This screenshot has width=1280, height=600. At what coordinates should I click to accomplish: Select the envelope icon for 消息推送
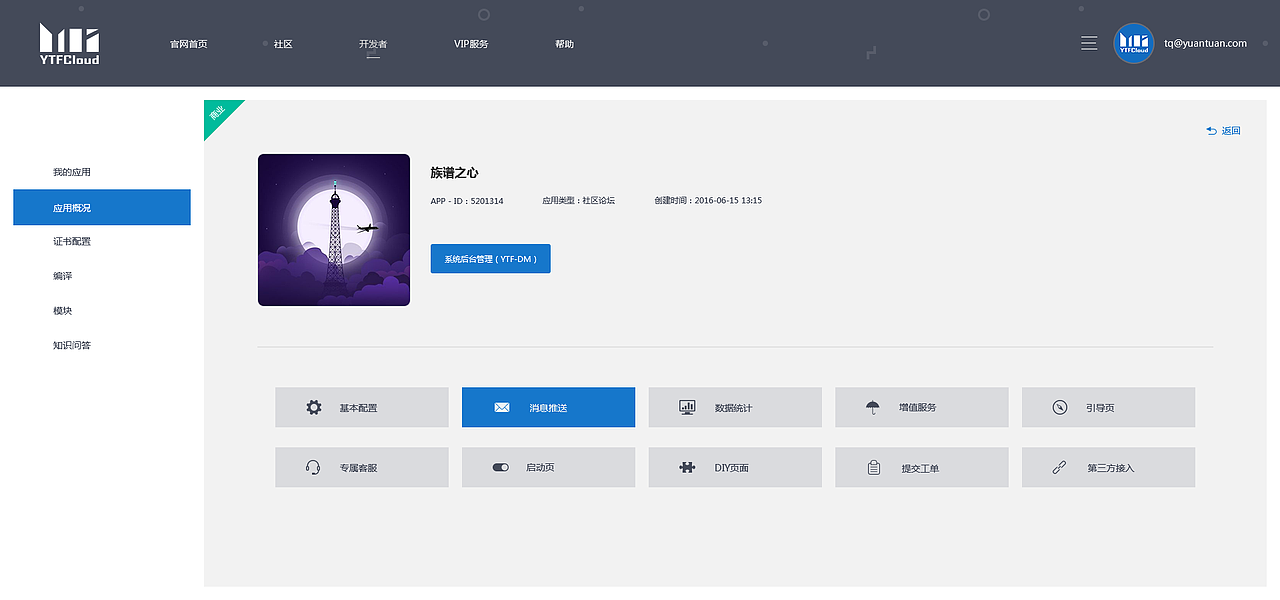pyautogui.click(x=501, y=407)
